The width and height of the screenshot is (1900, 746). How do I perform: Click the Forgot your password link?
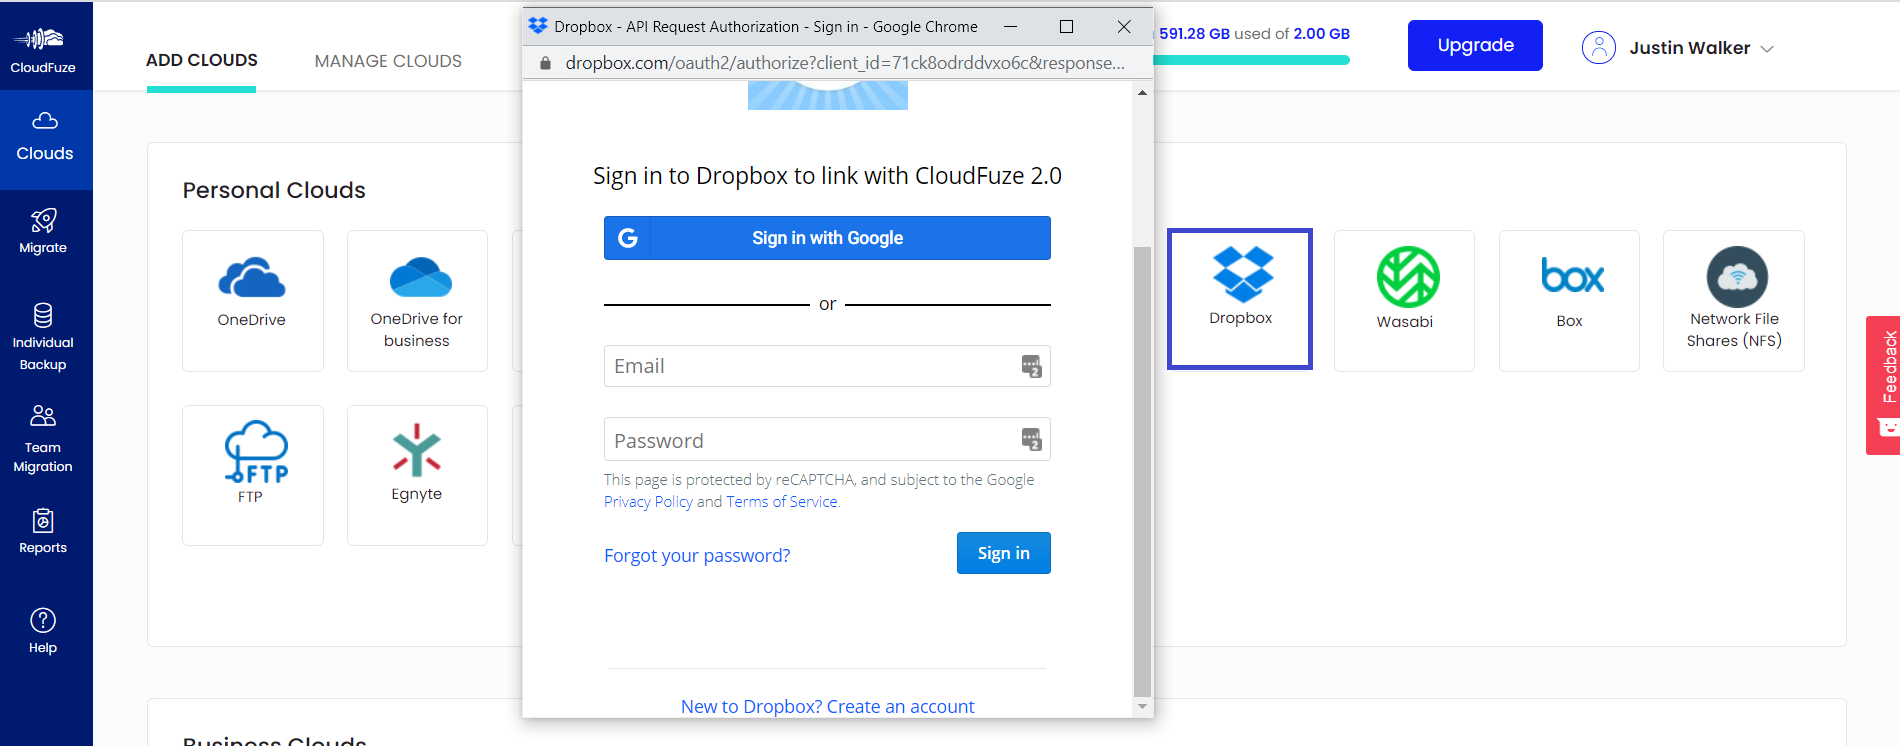[697, 555]
